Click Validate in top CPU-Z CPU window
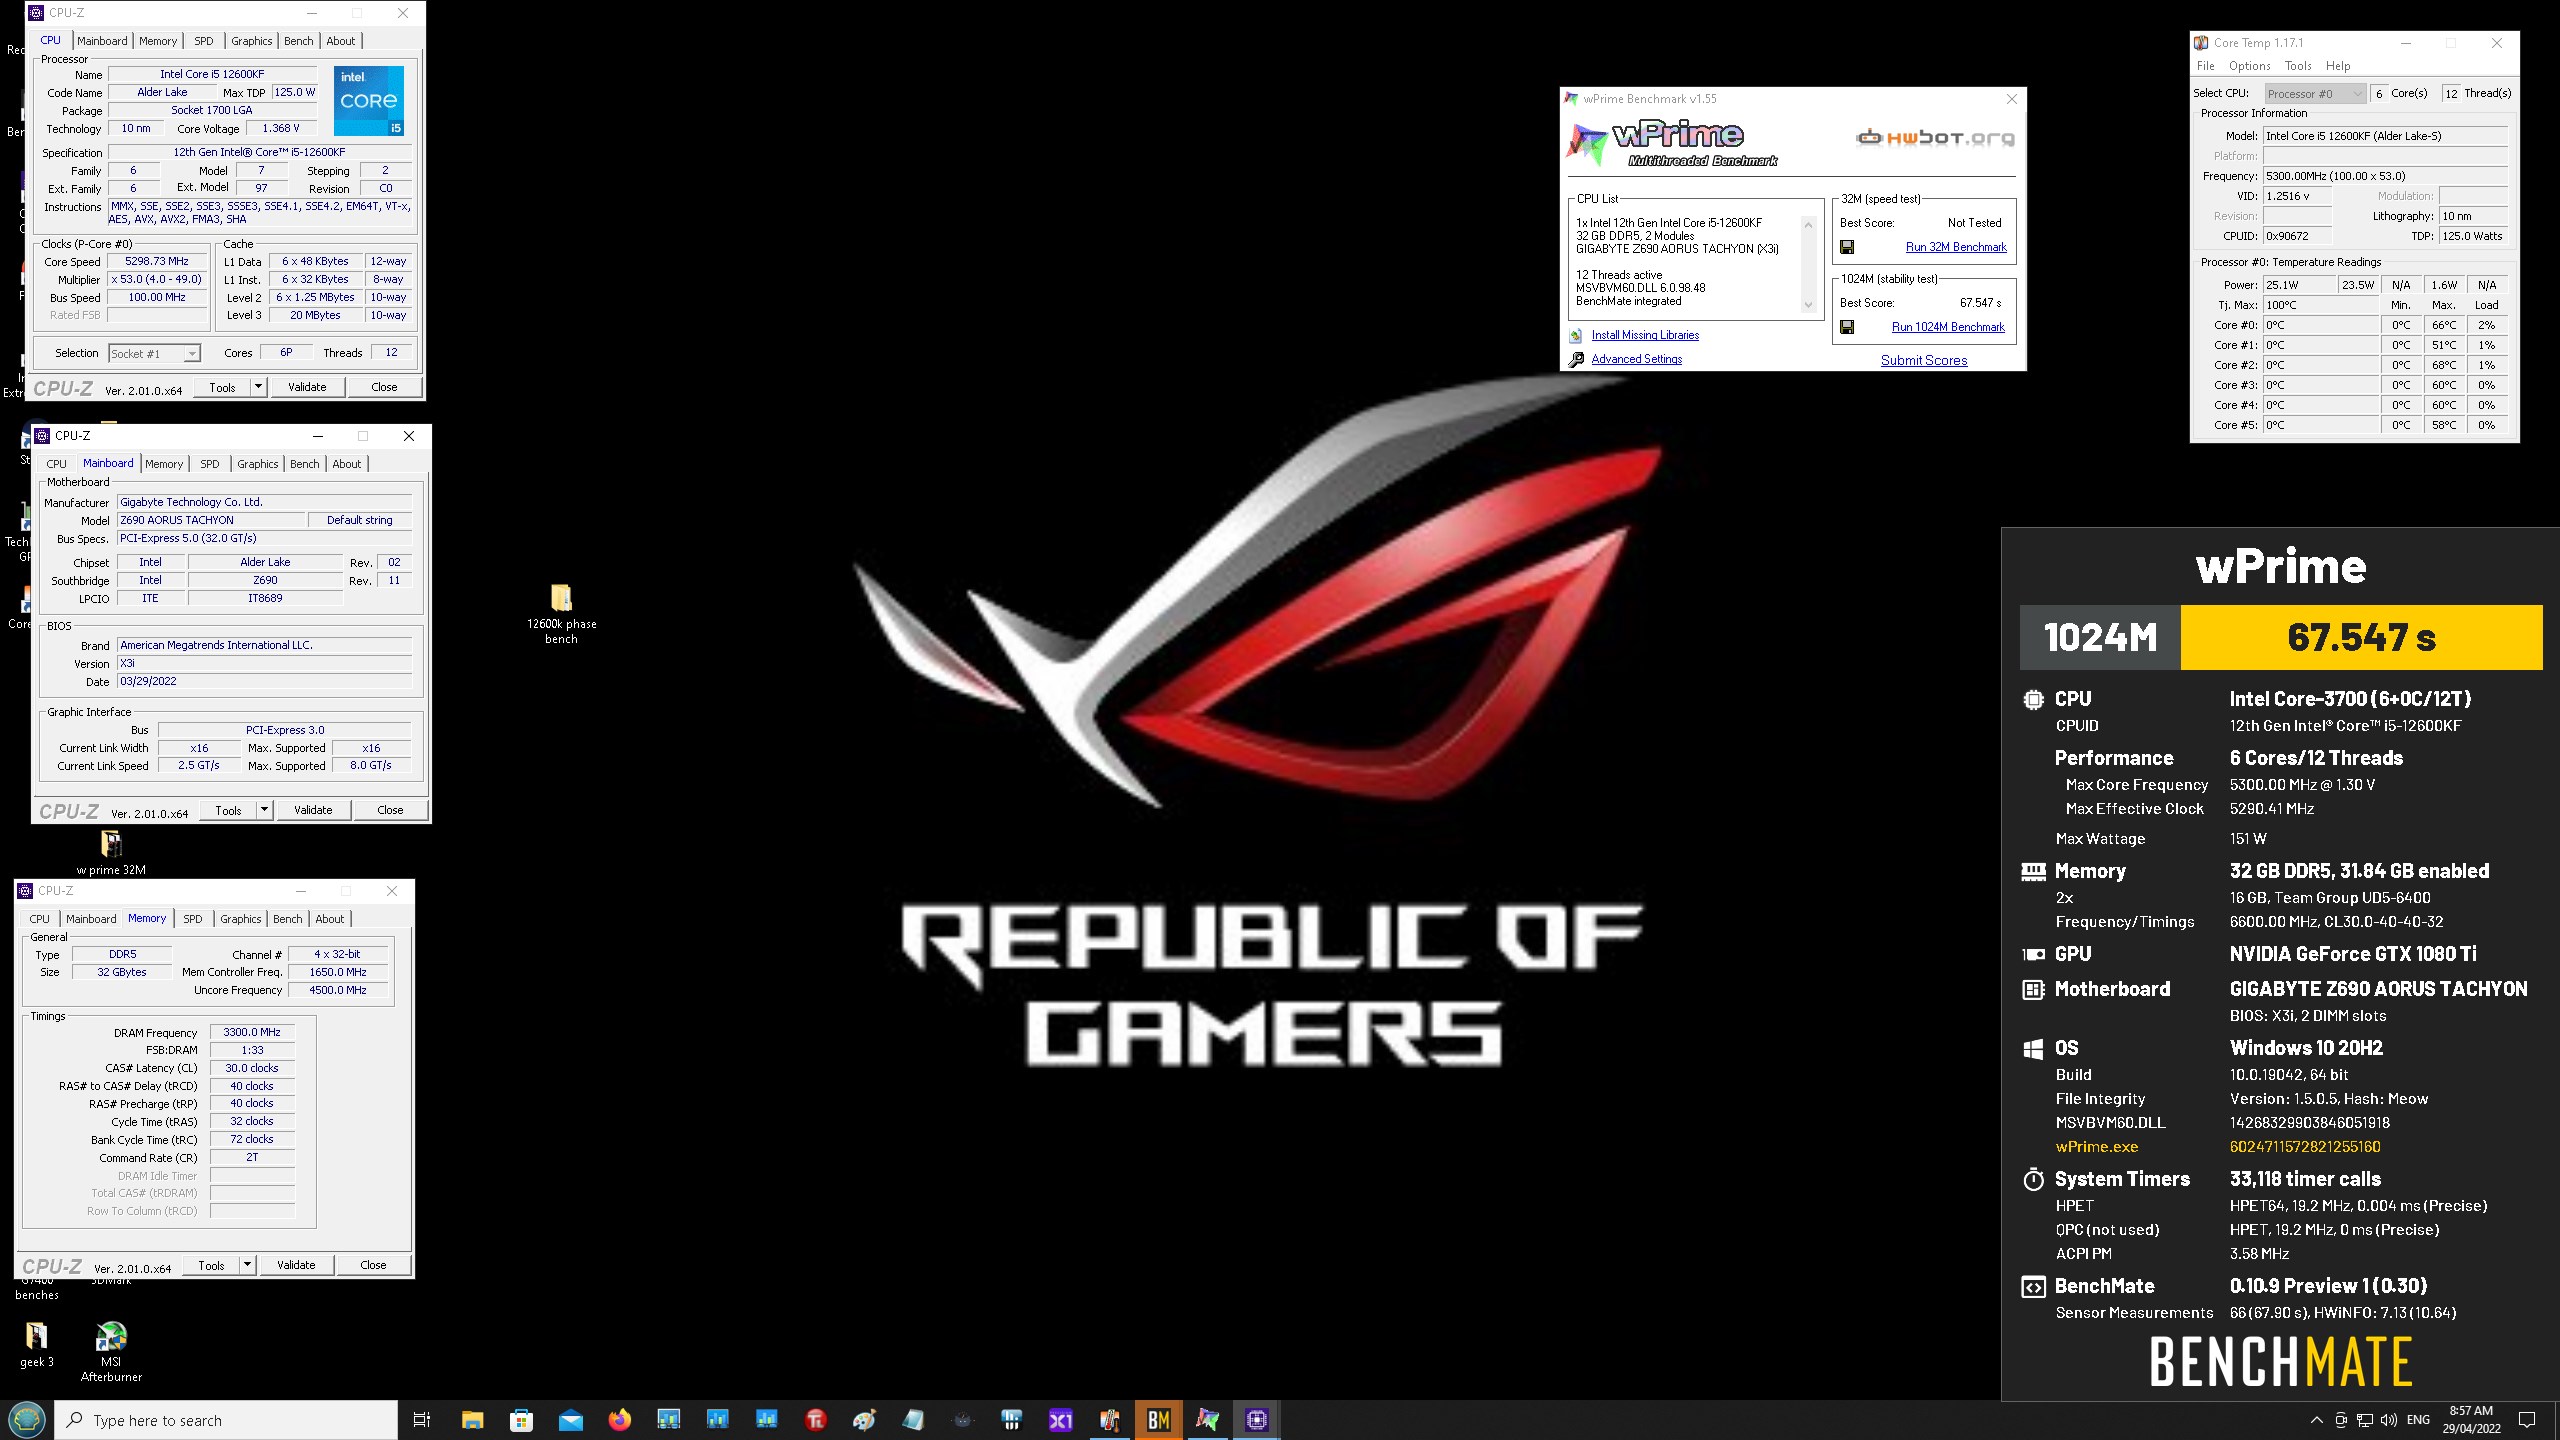Screen dimensions: 2560x1440 click(307, 387)
